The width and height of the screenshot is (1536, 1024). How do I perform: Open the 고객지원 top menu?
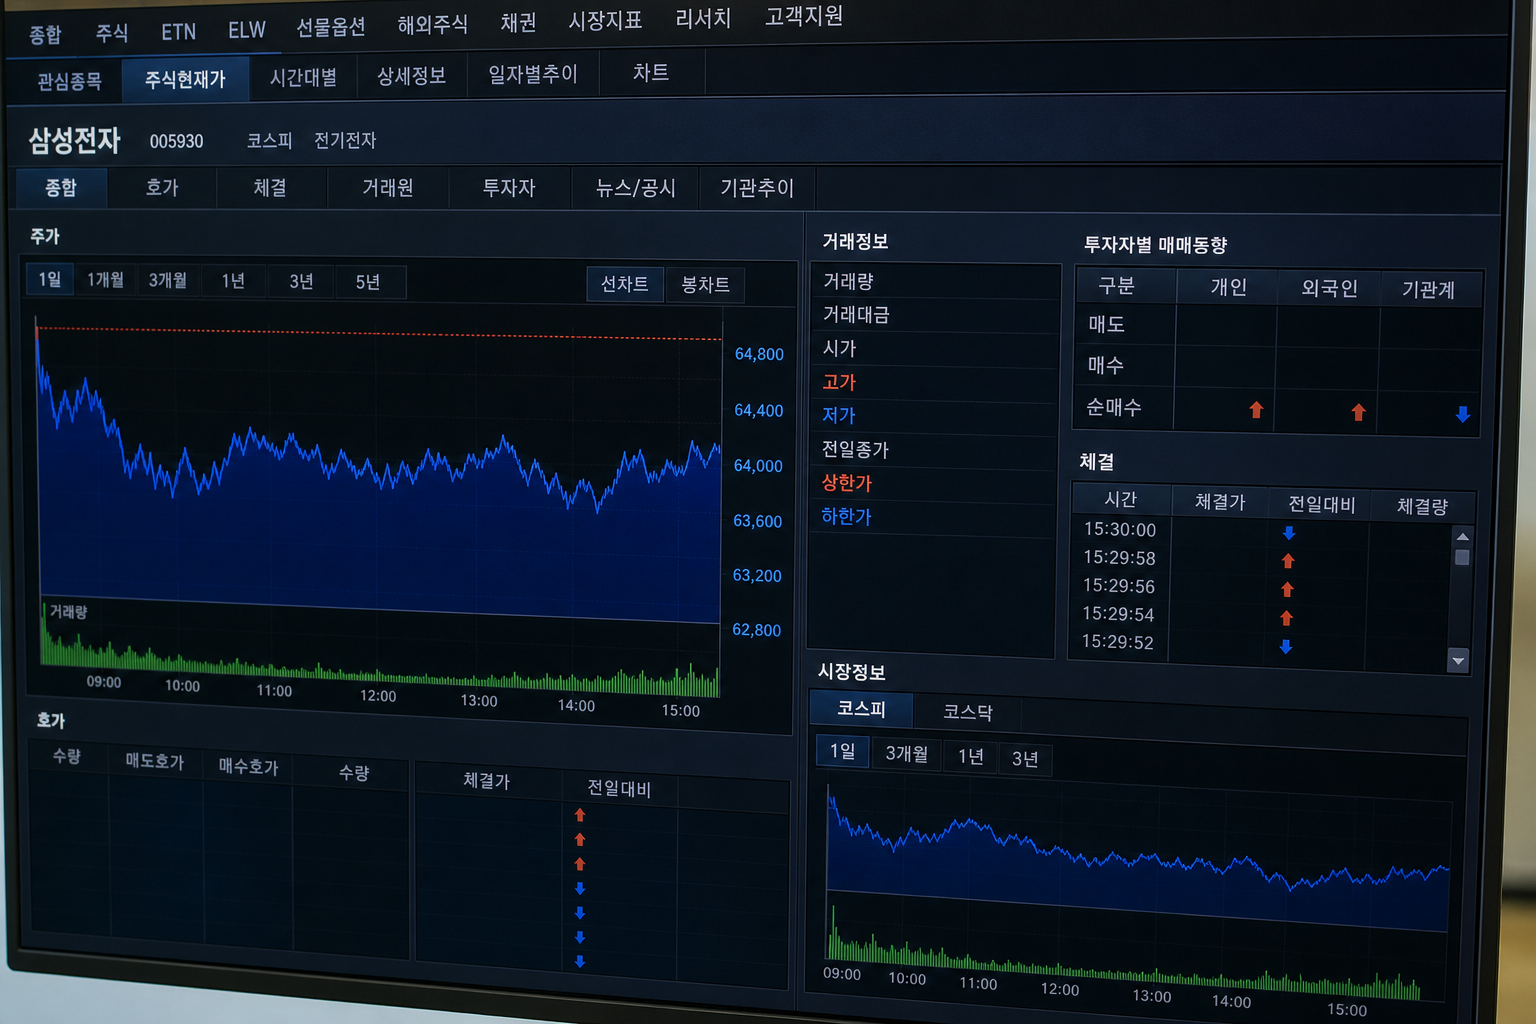(x=804, y=16)
